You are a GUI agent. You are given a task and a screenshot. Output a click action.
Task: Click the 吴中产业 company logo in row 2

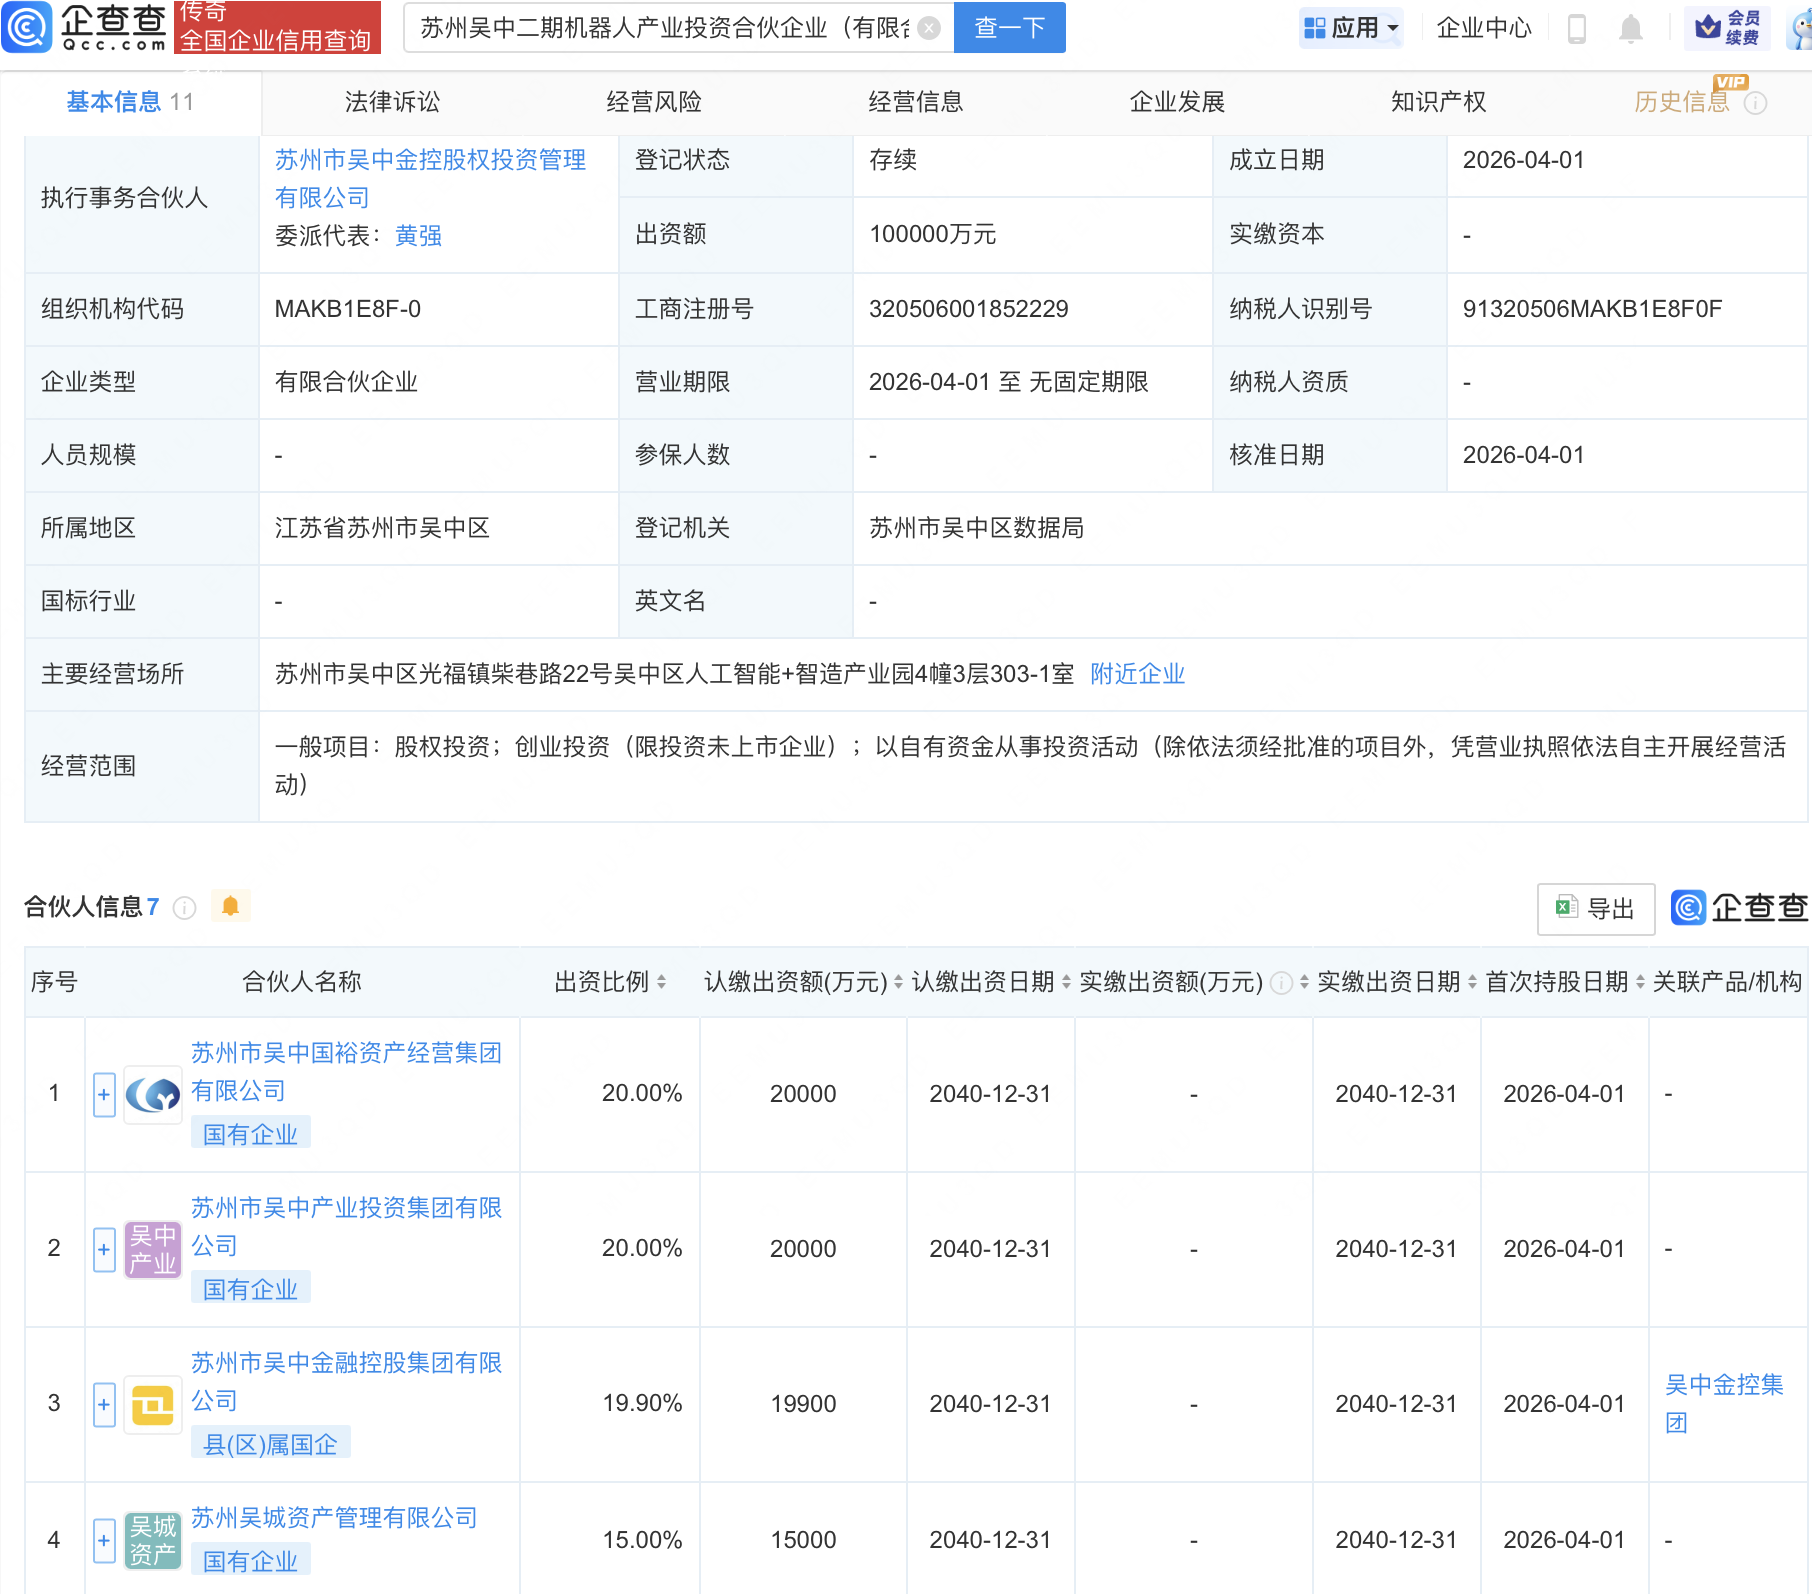coord(152,1248)
